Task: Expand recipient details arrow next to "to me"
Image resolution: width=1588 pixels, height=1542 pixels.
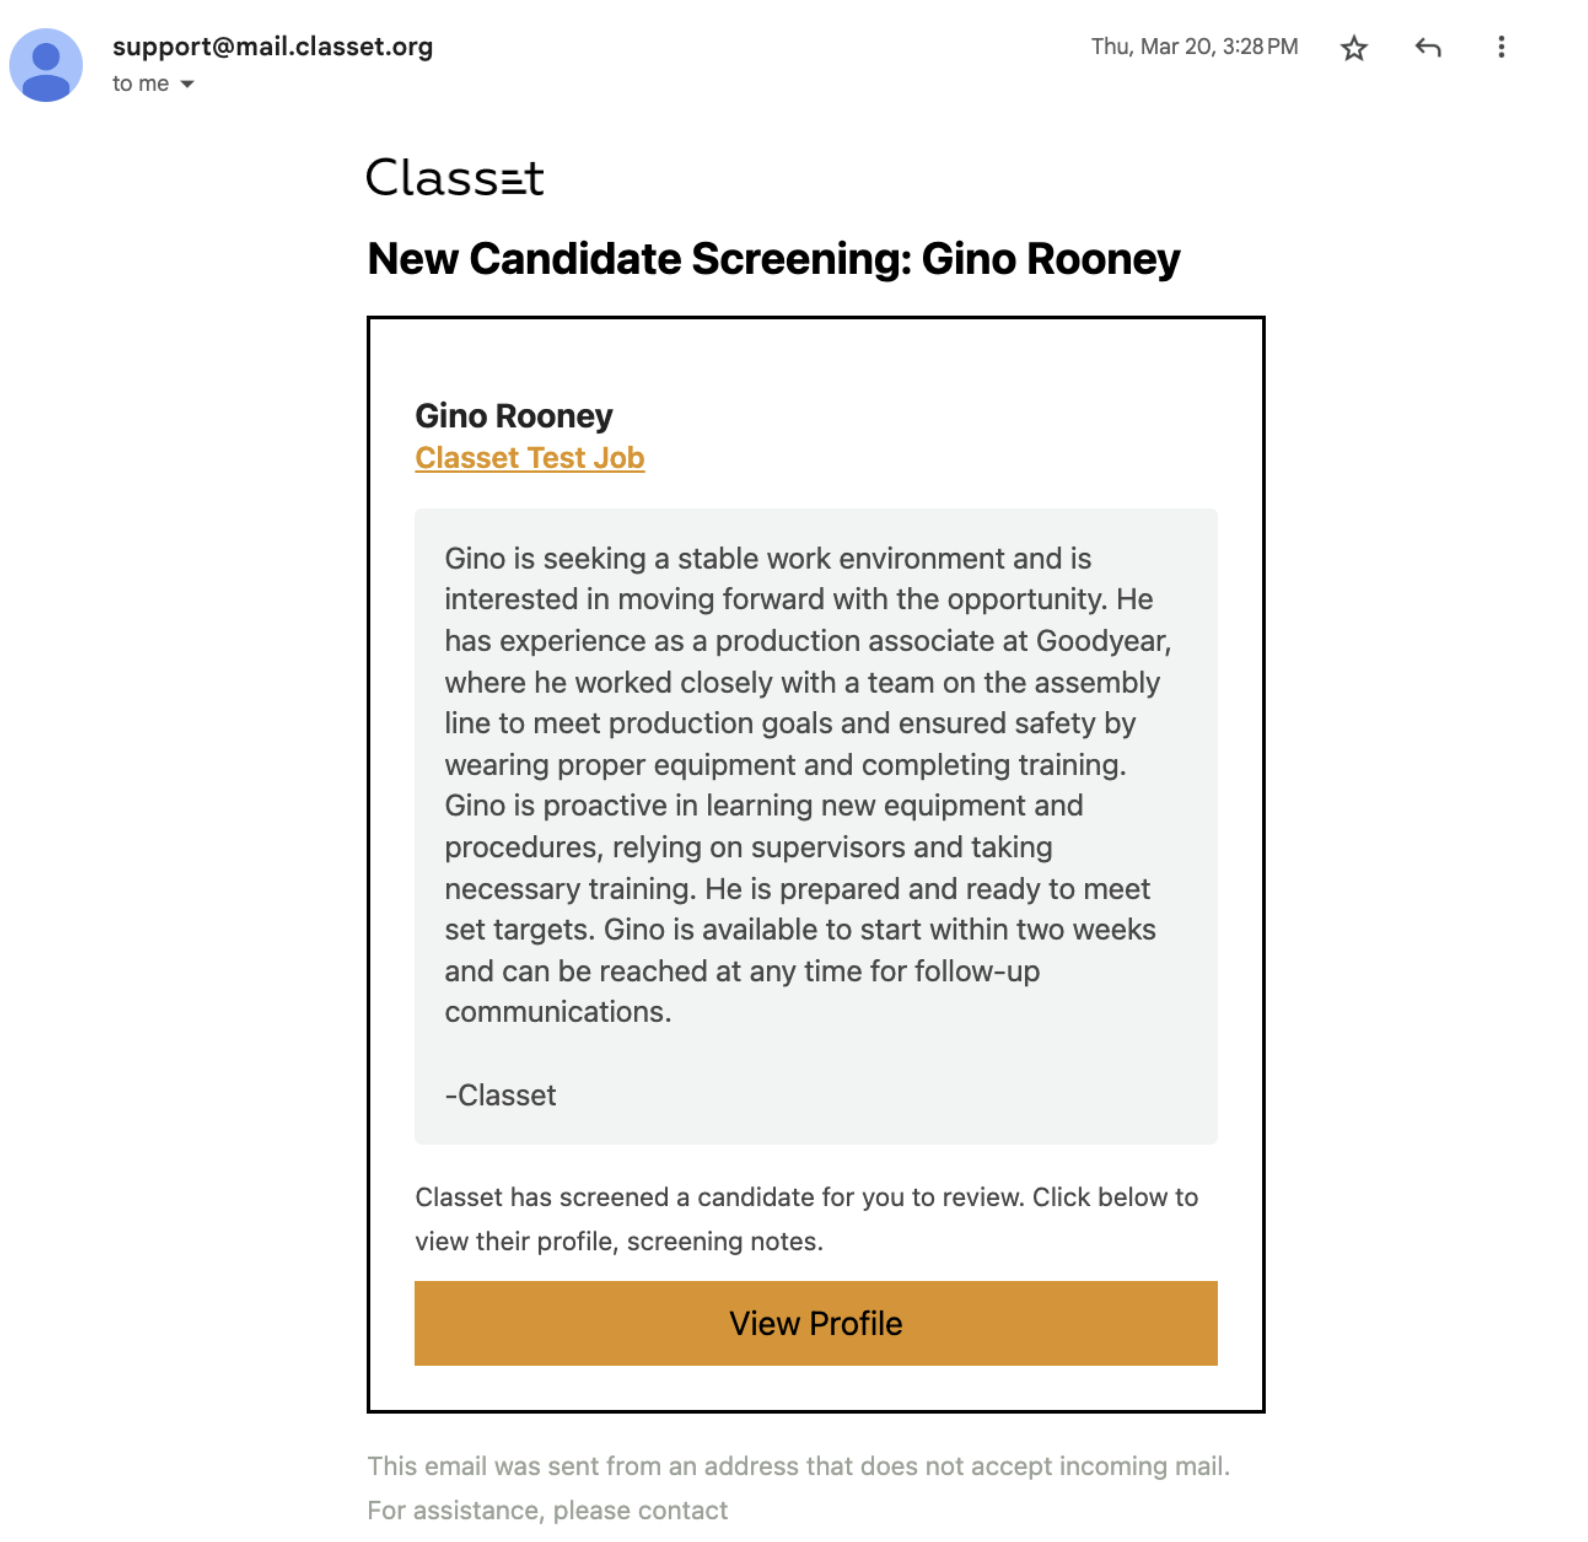Action: point(187,84)
